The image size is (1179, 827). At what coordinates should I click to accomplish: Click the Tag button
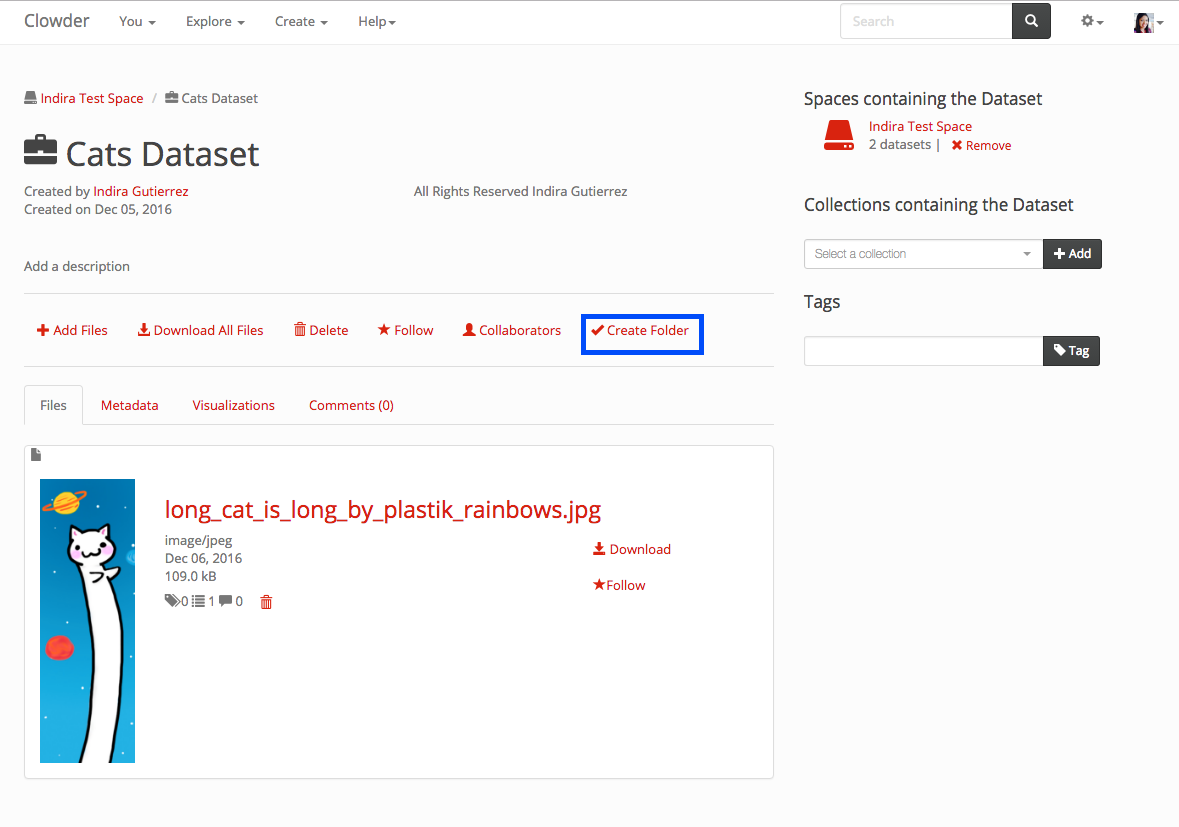(x=1071, y=351)
